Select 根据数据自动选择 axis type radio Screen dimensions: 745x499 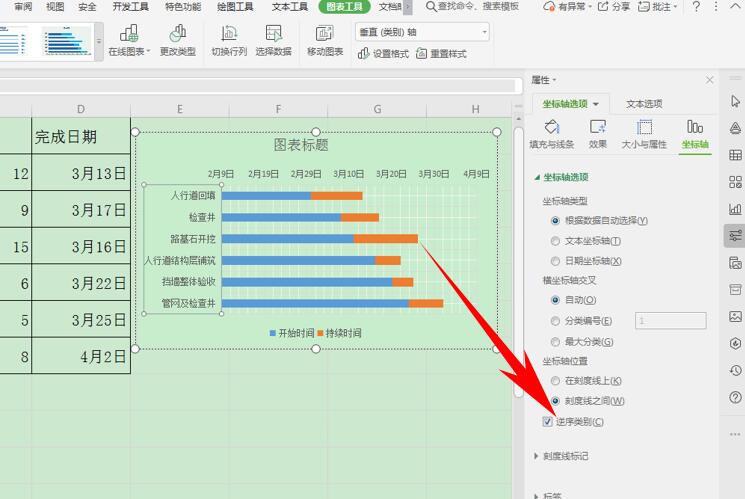[555, 221]
